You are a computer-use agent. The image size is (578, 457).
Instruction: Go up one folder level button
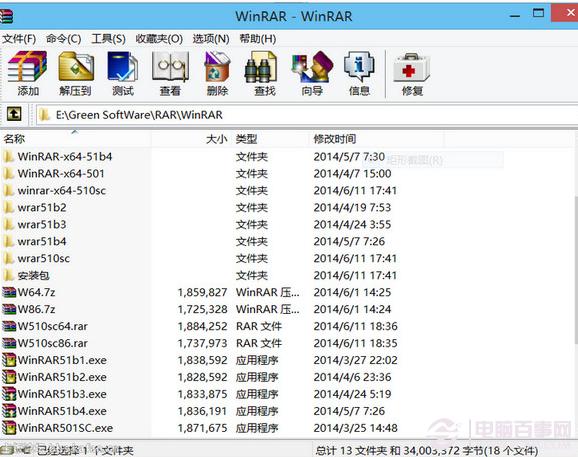click(x=14, y=114)
